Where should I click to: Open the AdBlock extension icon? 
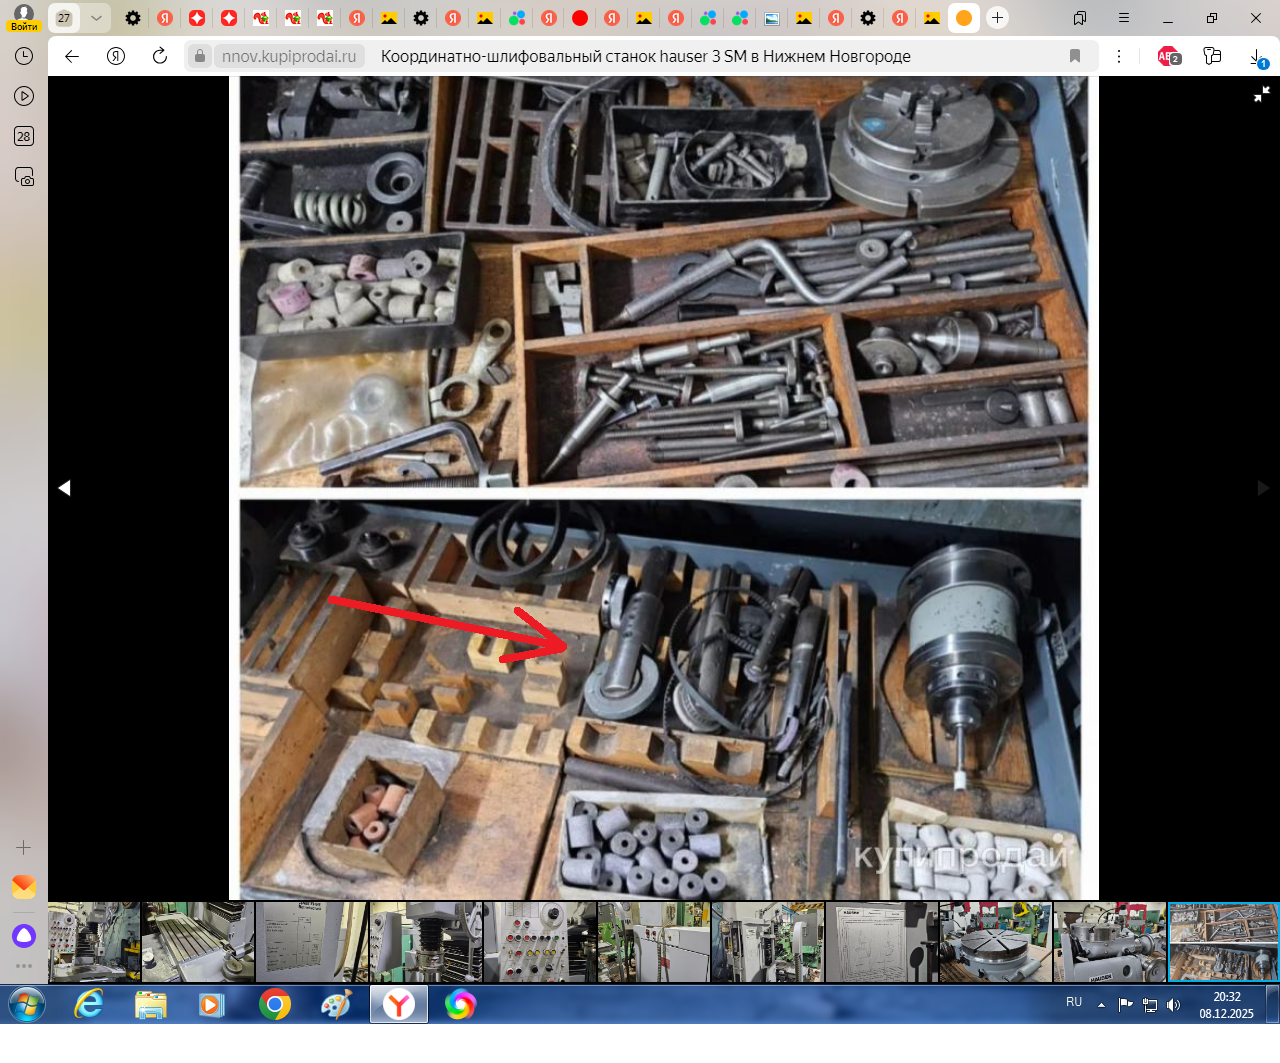(1168, 56)
